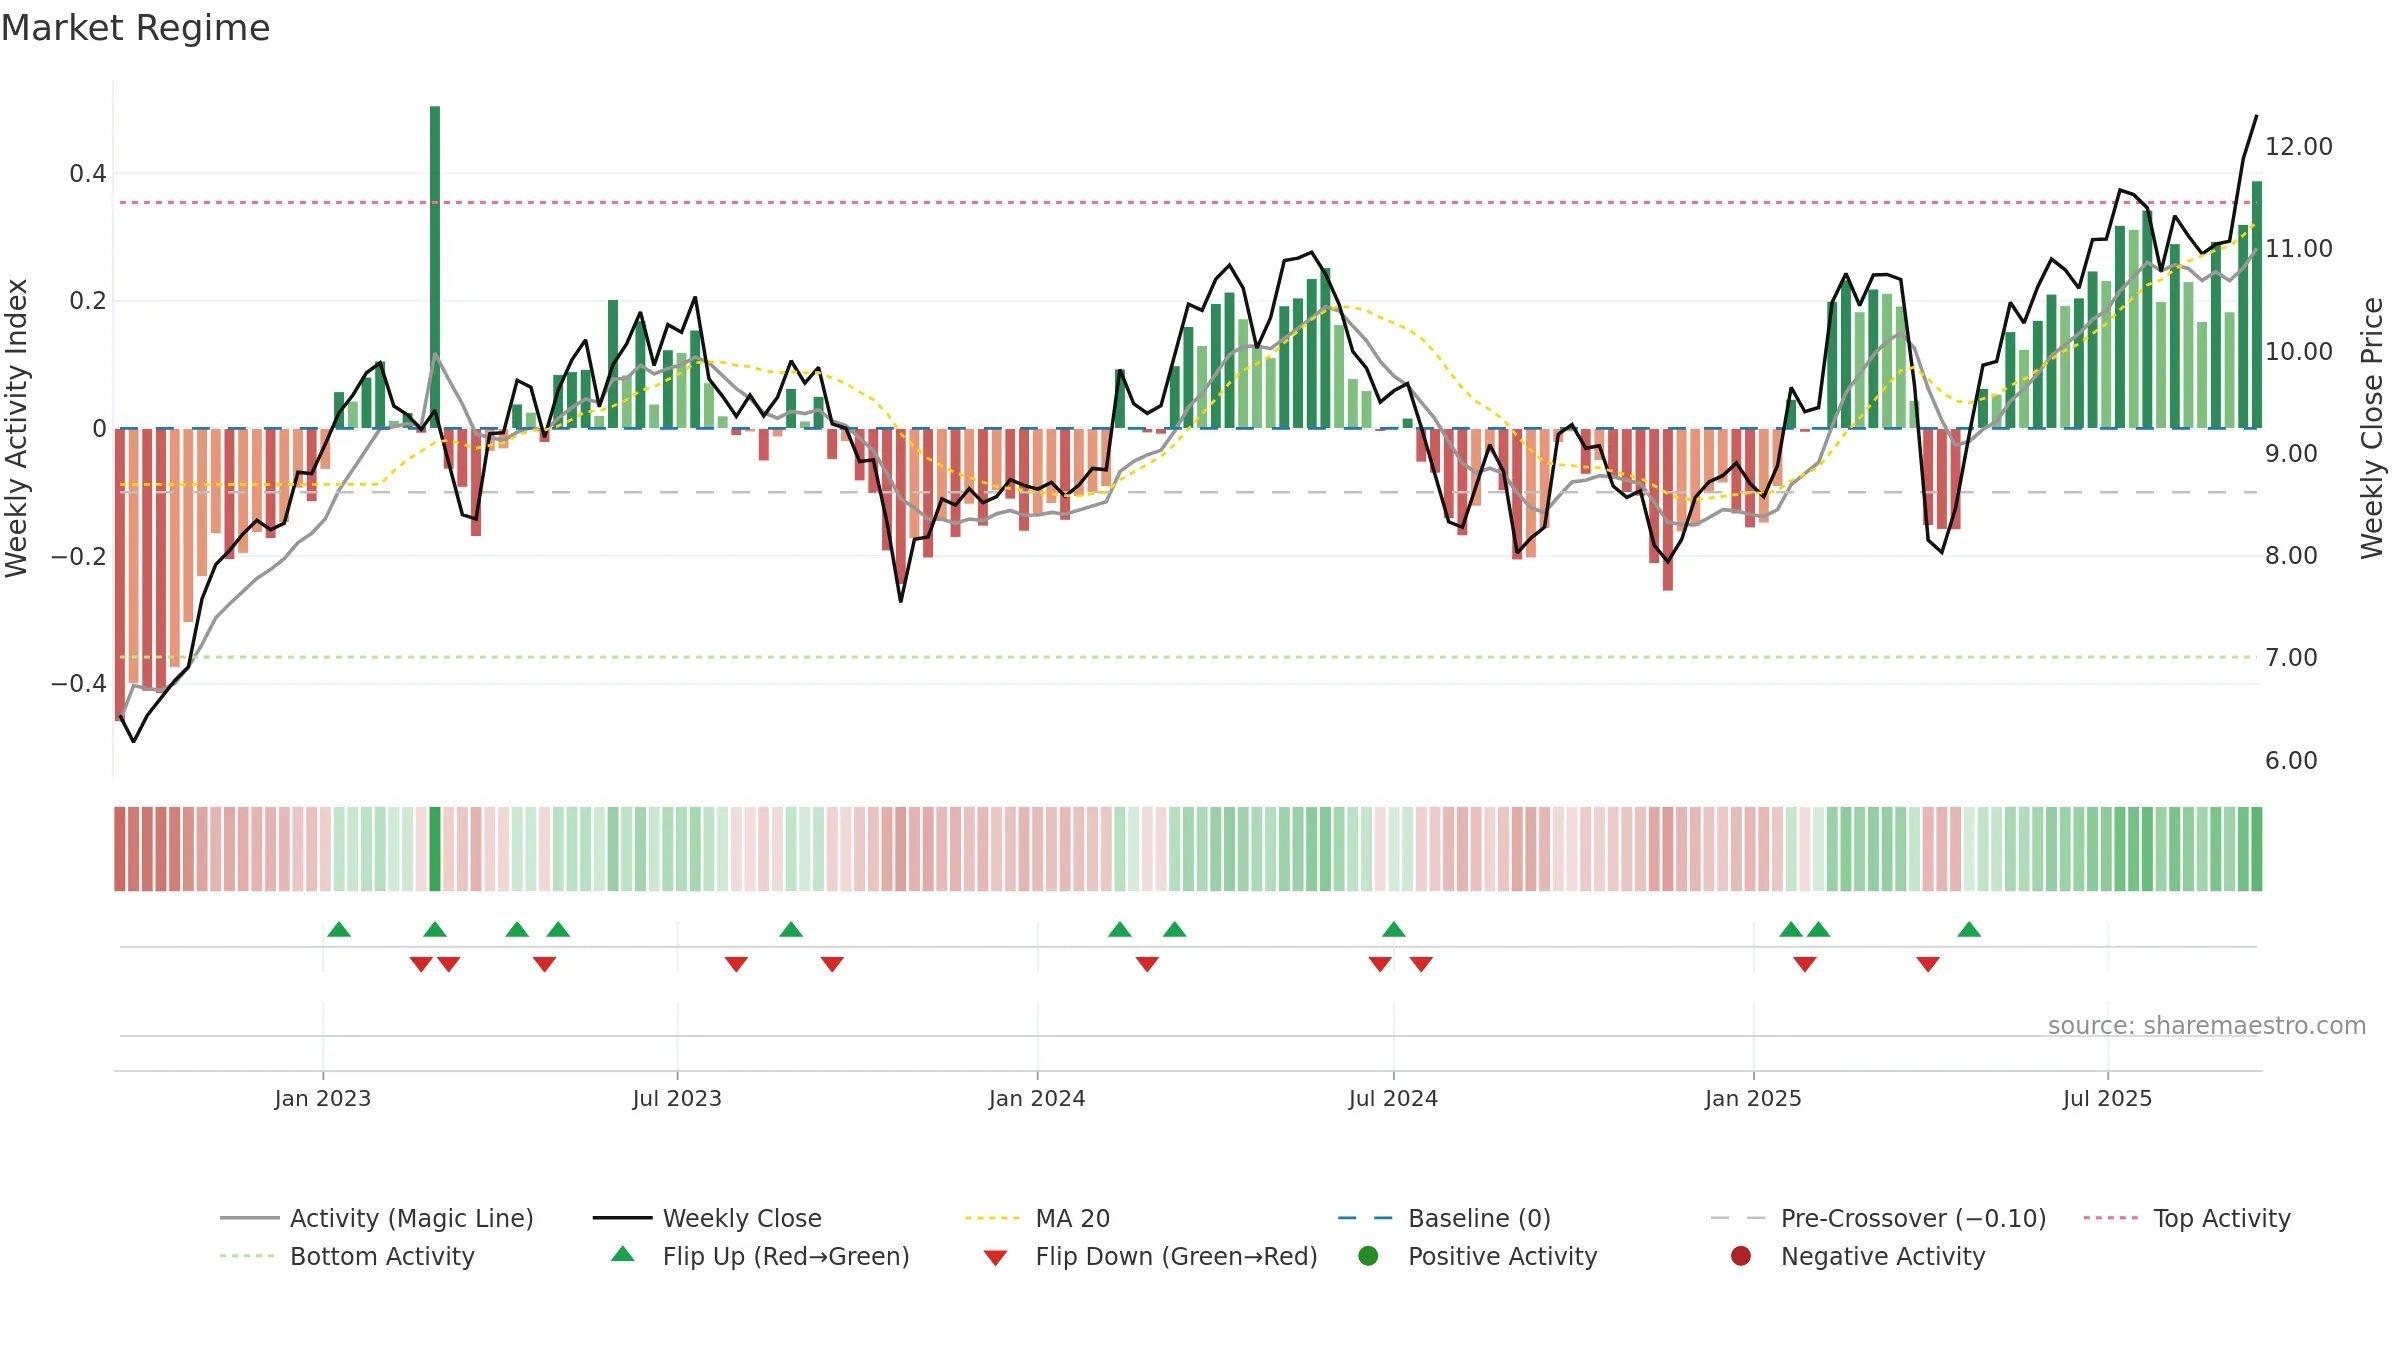
Task: Click the green Flip Up legend triangle icon
Action: click(623, 1254)
